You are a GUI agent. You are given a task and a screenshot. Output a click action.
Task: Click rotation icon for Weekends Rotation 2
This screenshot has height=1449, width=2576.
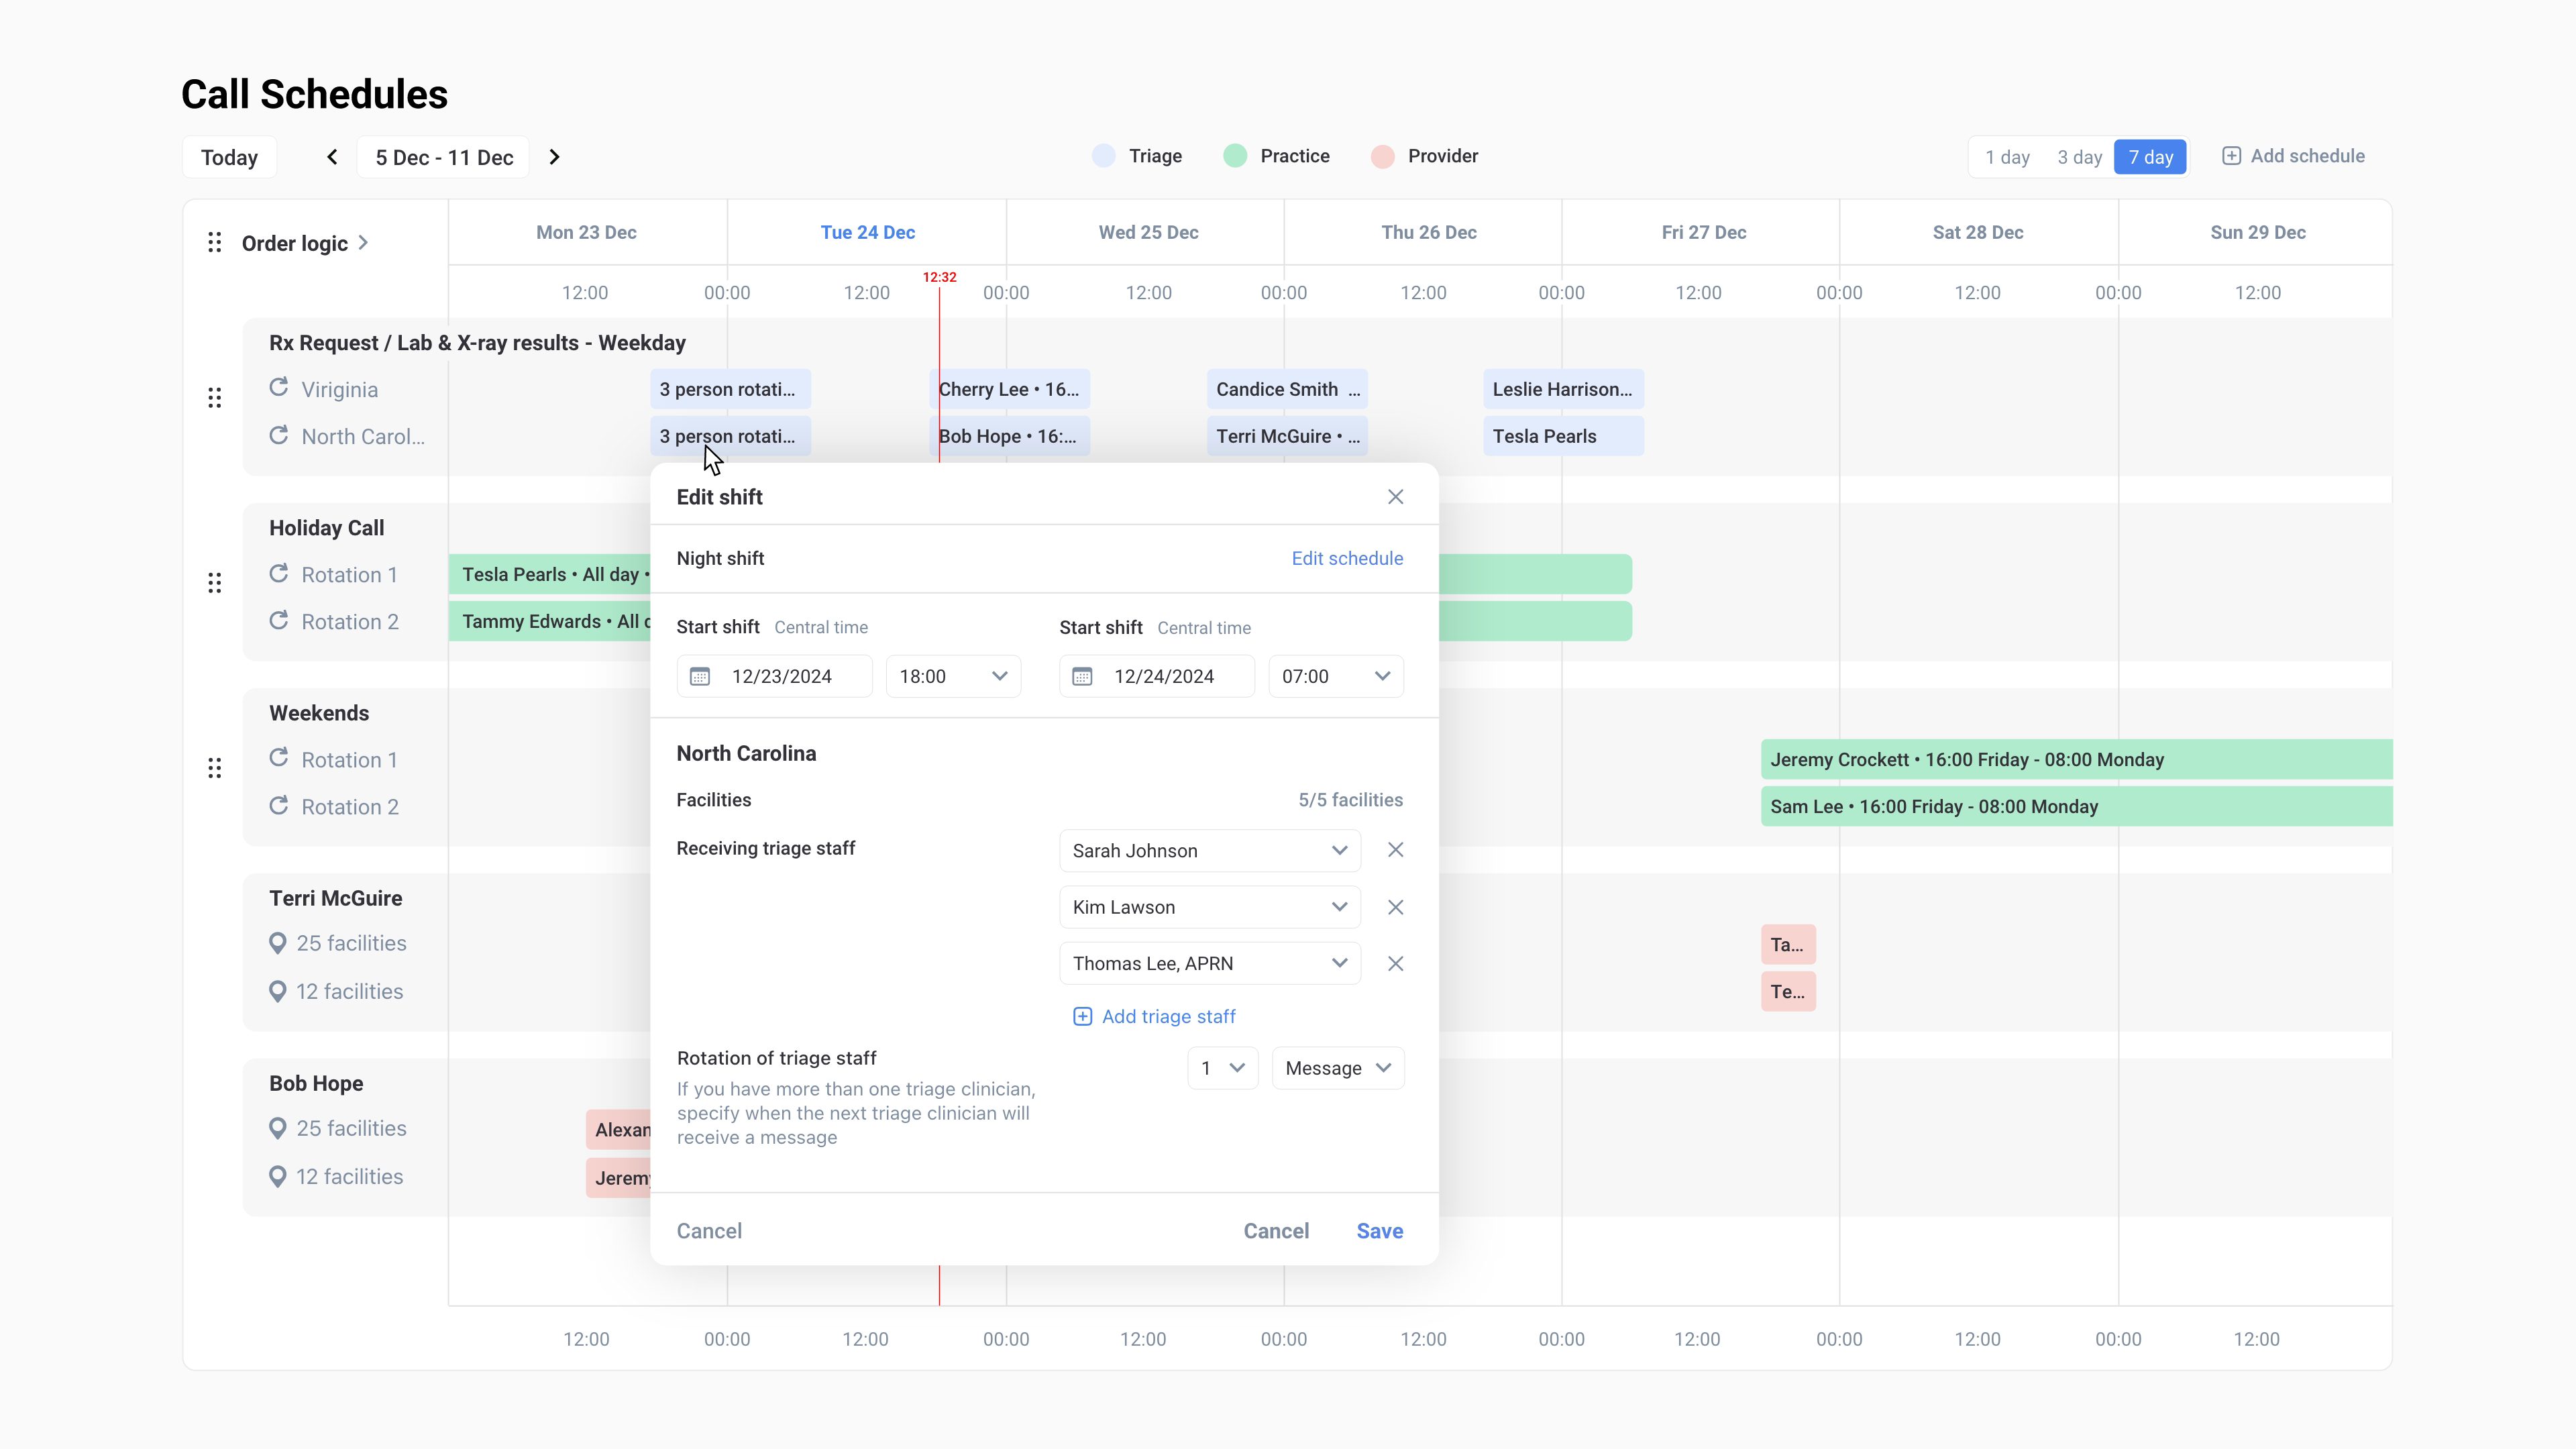coord(279,805)
